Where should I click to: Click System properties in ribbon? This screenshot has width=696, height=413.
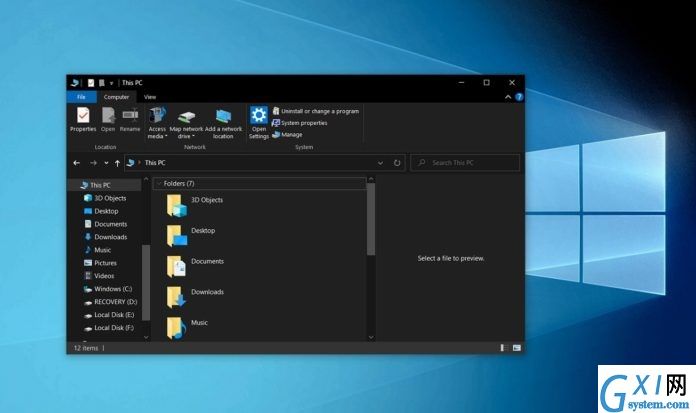click(x=300, y=123)
